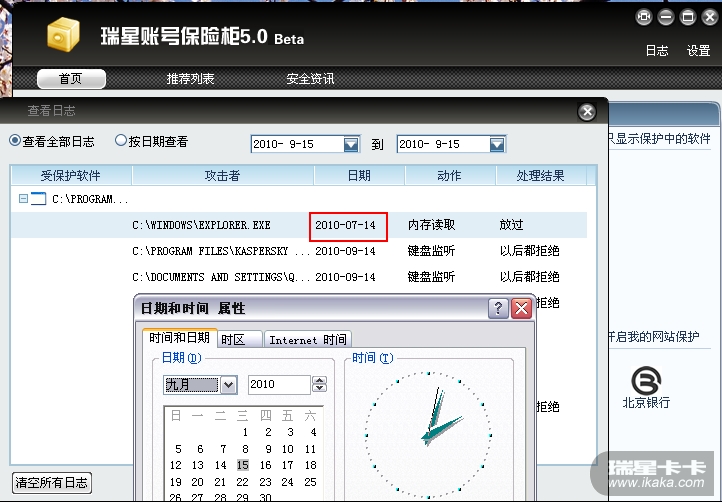Sort by 动作 column header
This screenshot has height=502, width=722.
pos(450,175)
